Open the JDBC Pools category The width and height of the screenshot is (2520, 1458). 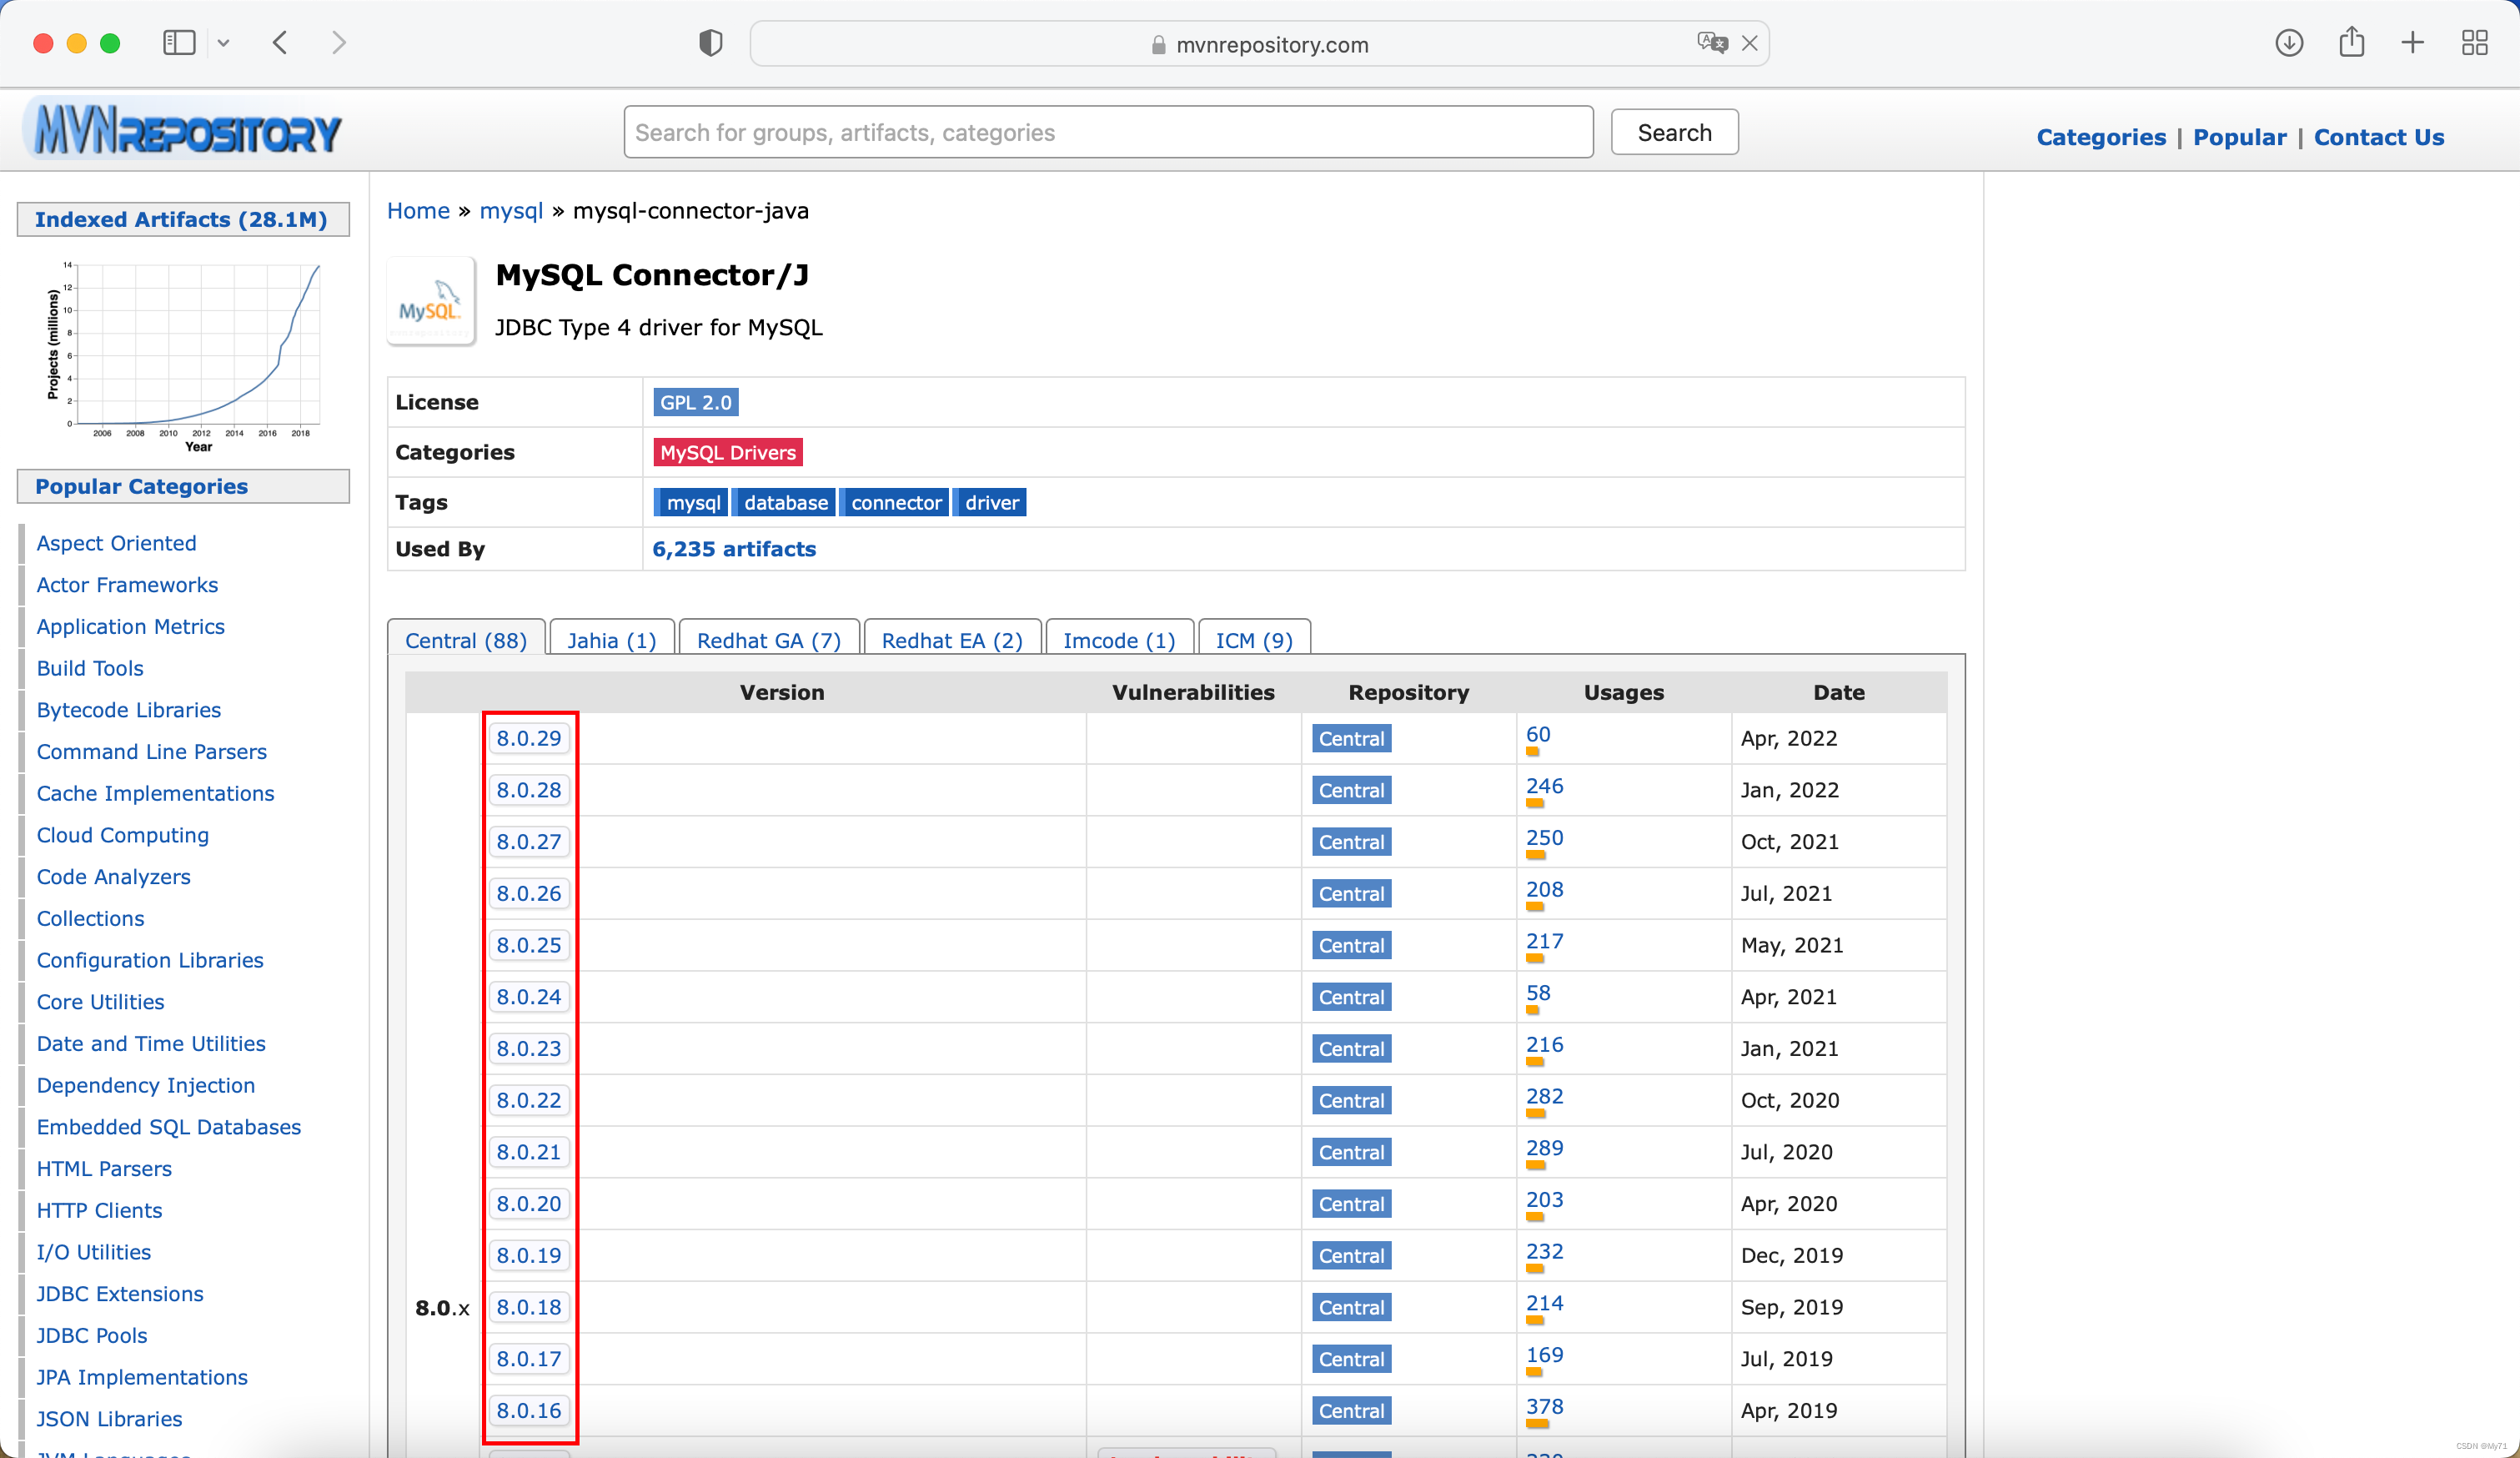[92, 1335]
